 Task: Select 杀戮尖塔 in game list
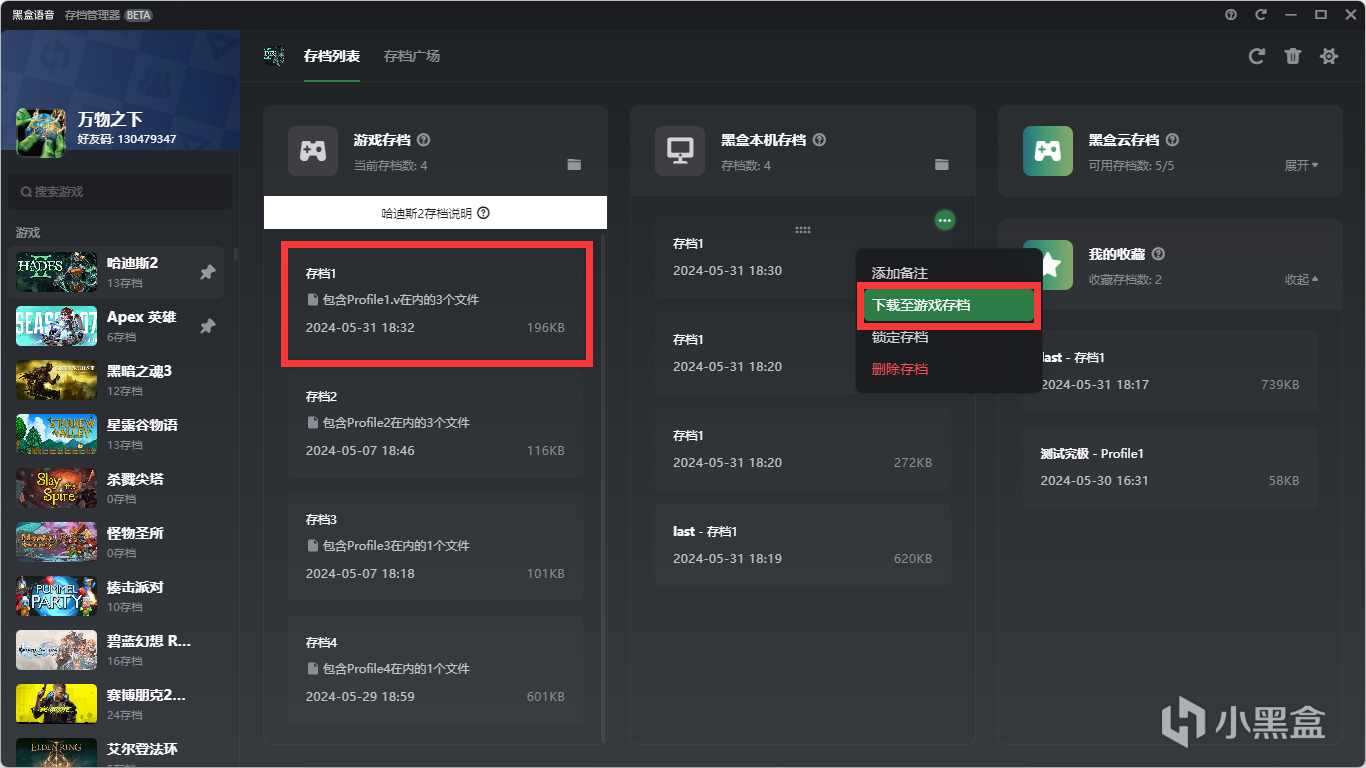tap(116, 488)
